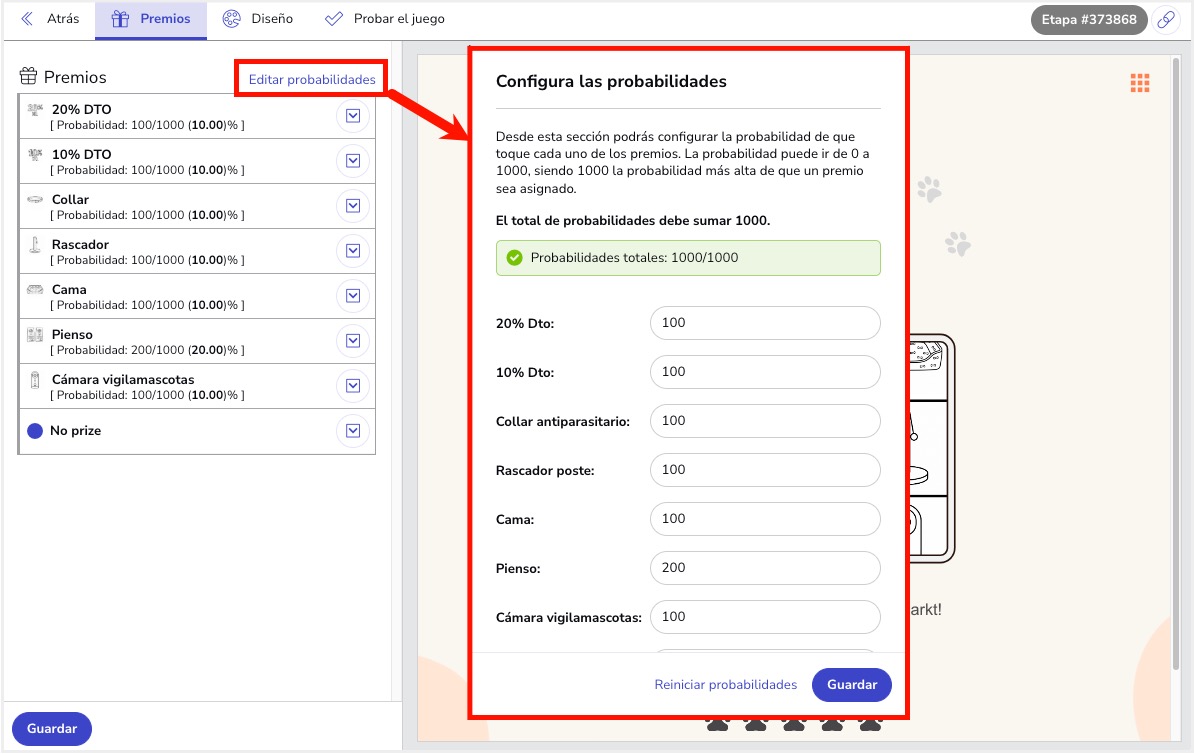Image resolution: width=1194 pixels, height=754 pixels.
Task: Click the blue No prize circle
Action: pos(35,431)
